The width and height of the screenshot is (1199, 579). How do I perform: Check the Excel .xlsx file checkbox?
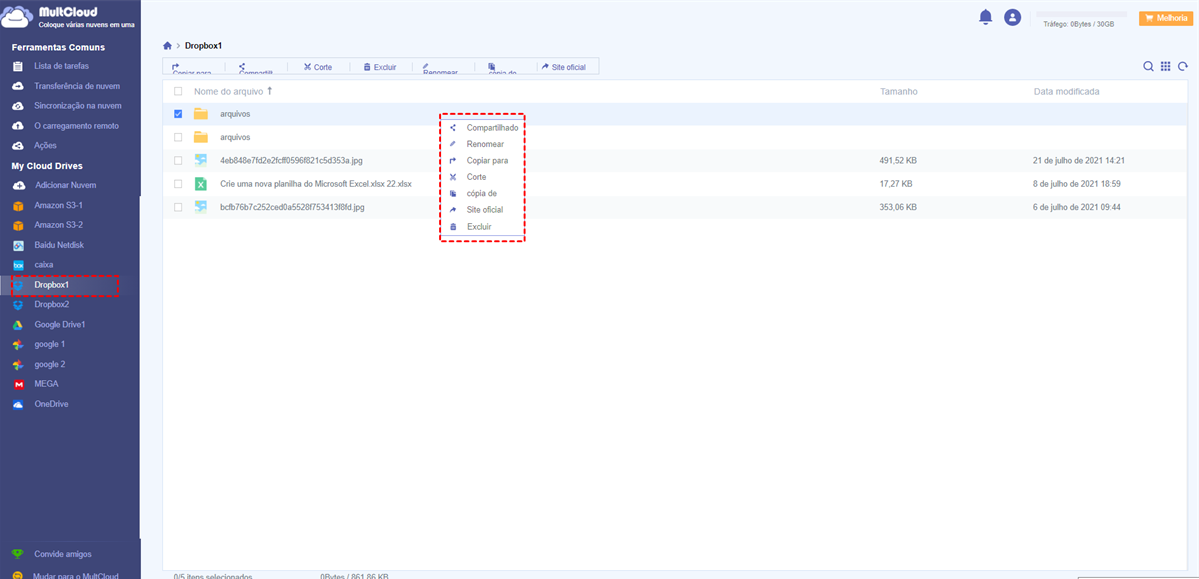click(x=178, y=184)
